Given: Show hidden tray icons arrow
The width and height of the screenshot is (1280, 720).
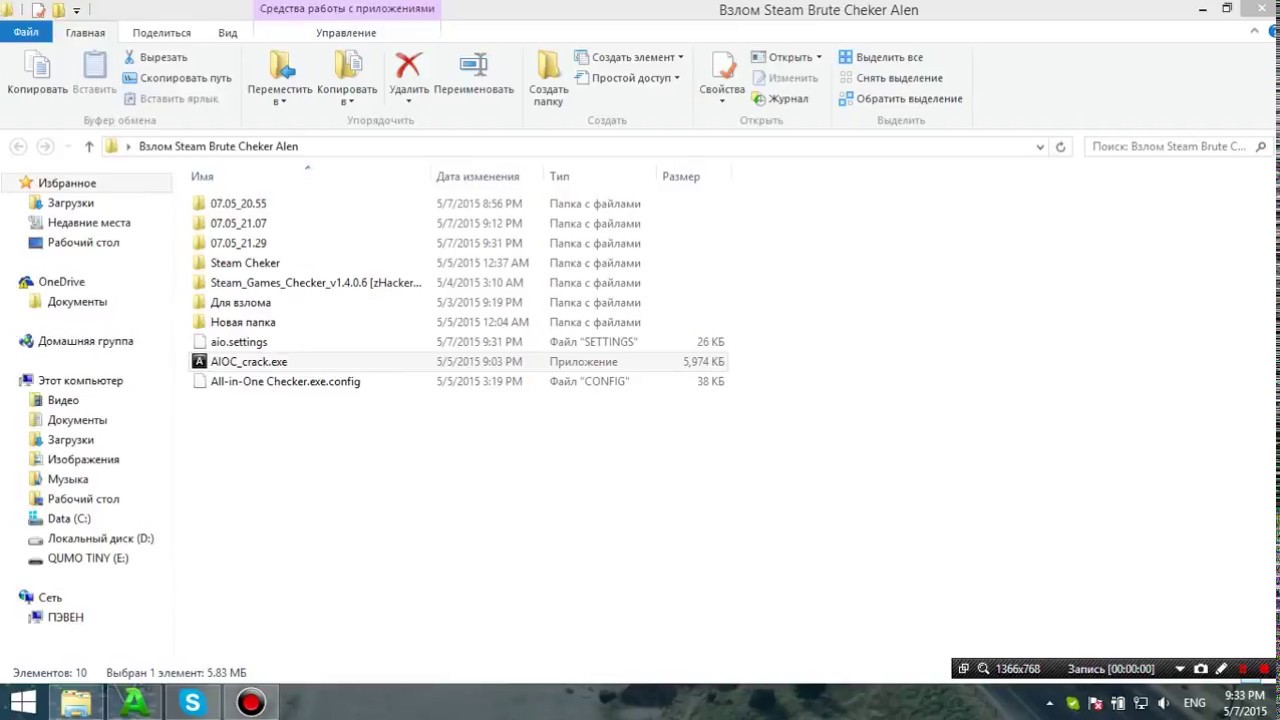Looking at the screenshot, I should tap(1050, 703).
